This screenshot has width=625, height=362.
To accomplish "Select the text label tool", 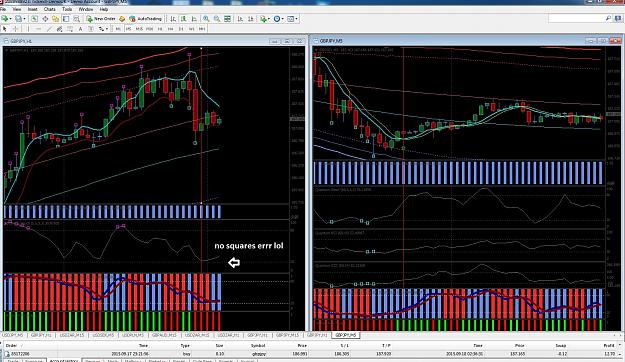I will tap(90, 29).
